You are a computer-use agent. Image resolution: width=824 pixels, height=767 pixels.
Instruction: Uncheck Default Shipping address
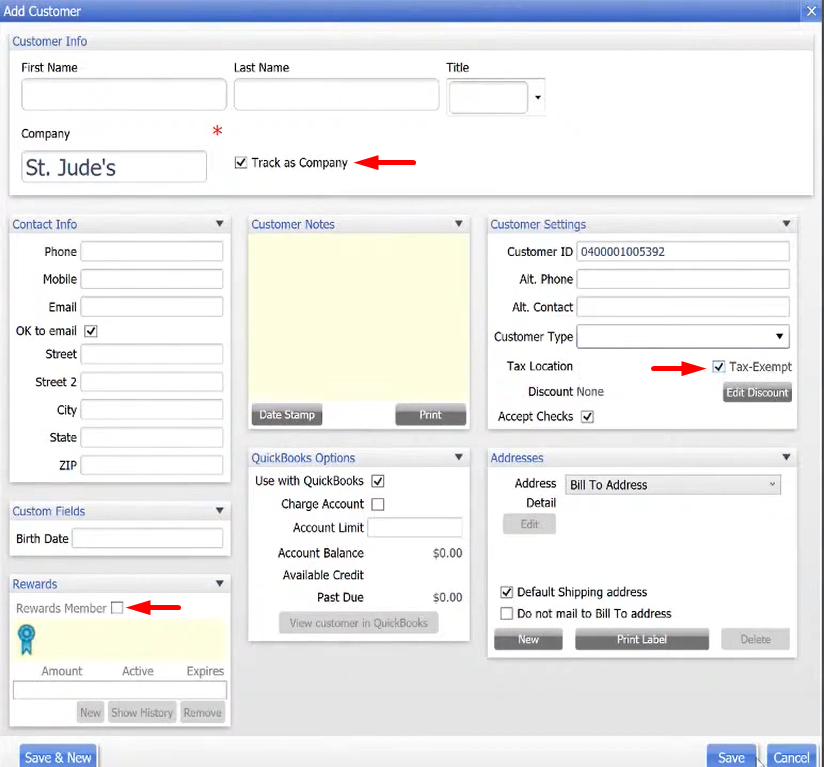point(507,592)
